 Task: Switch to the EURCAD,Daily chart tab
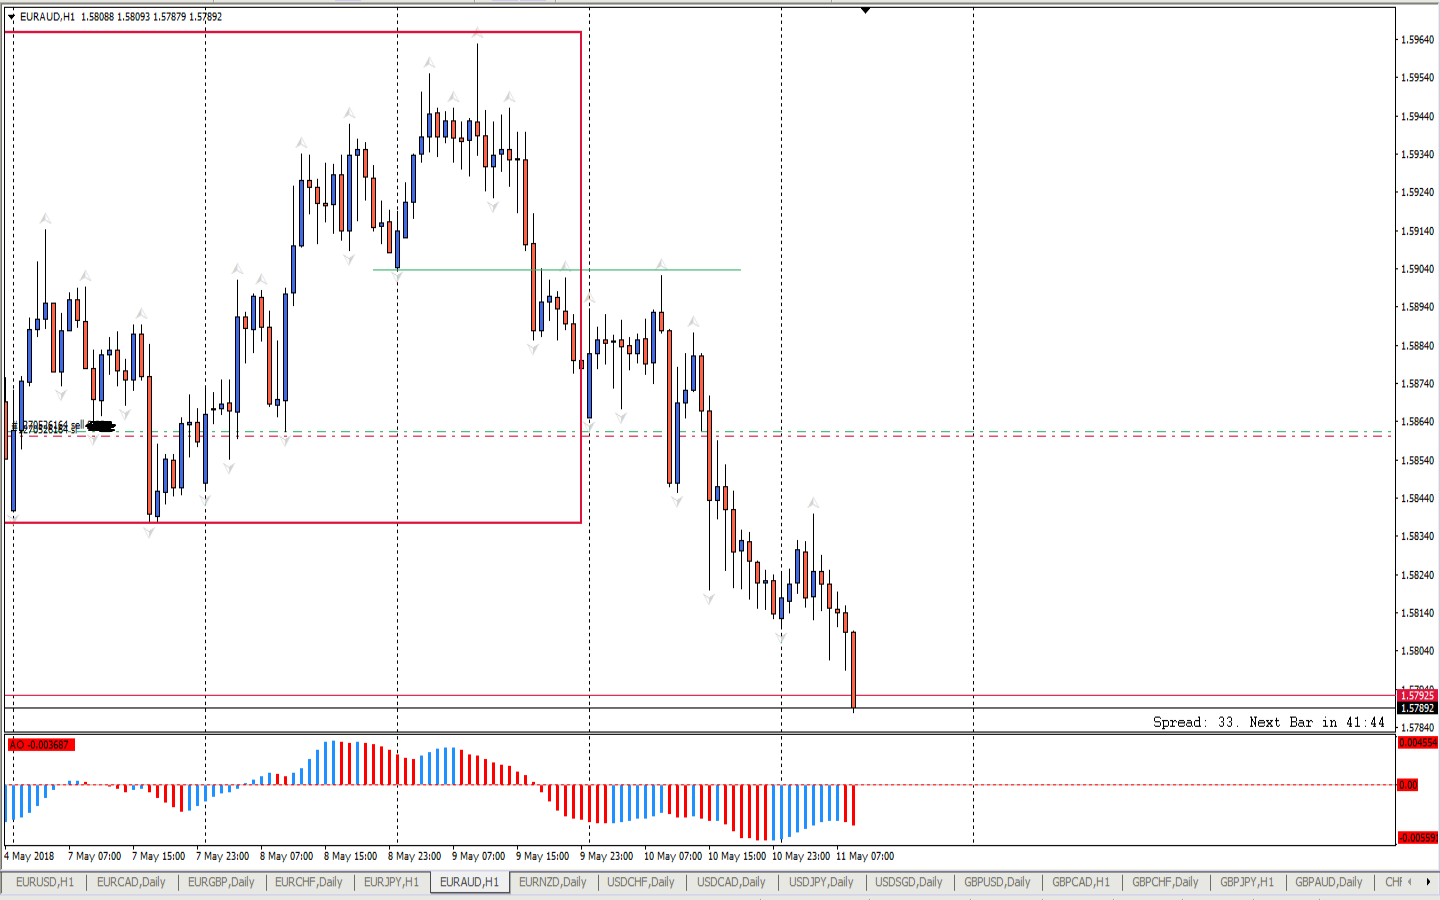coord(131,882)
